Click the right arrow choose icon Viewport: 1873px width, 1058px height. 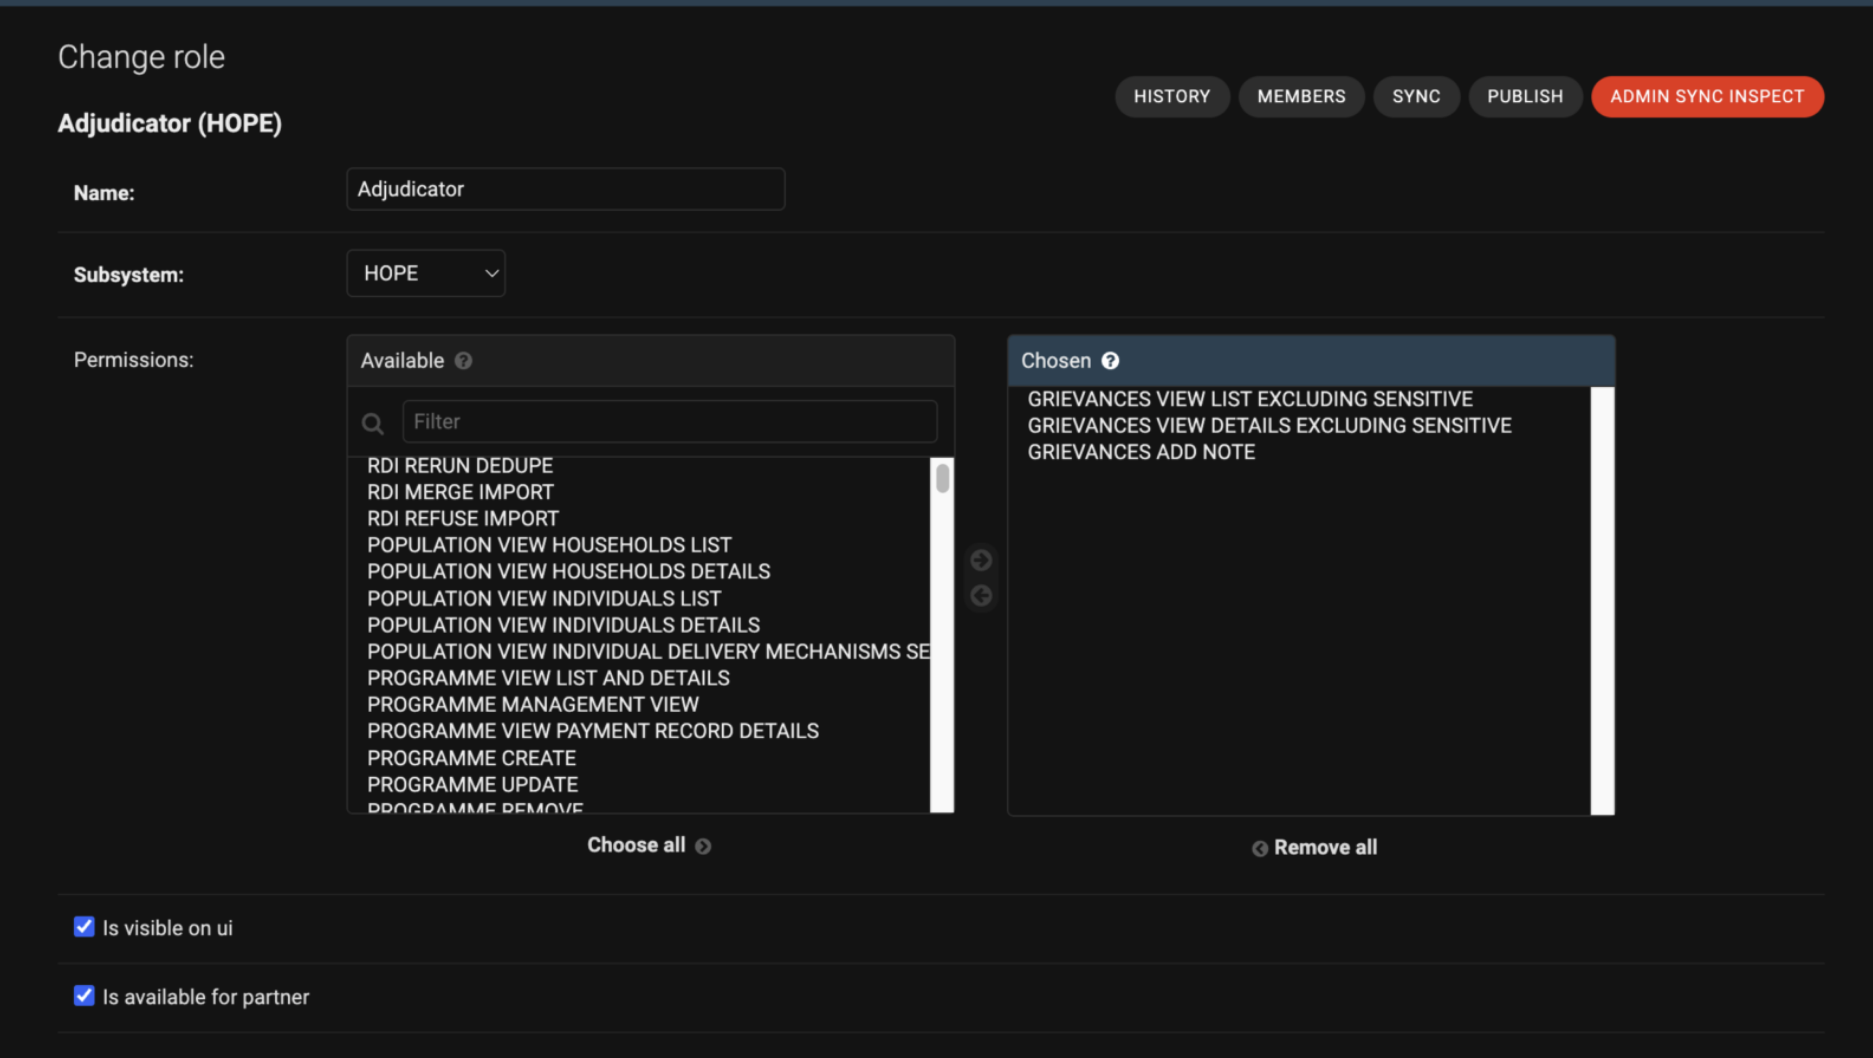(981, 560)
